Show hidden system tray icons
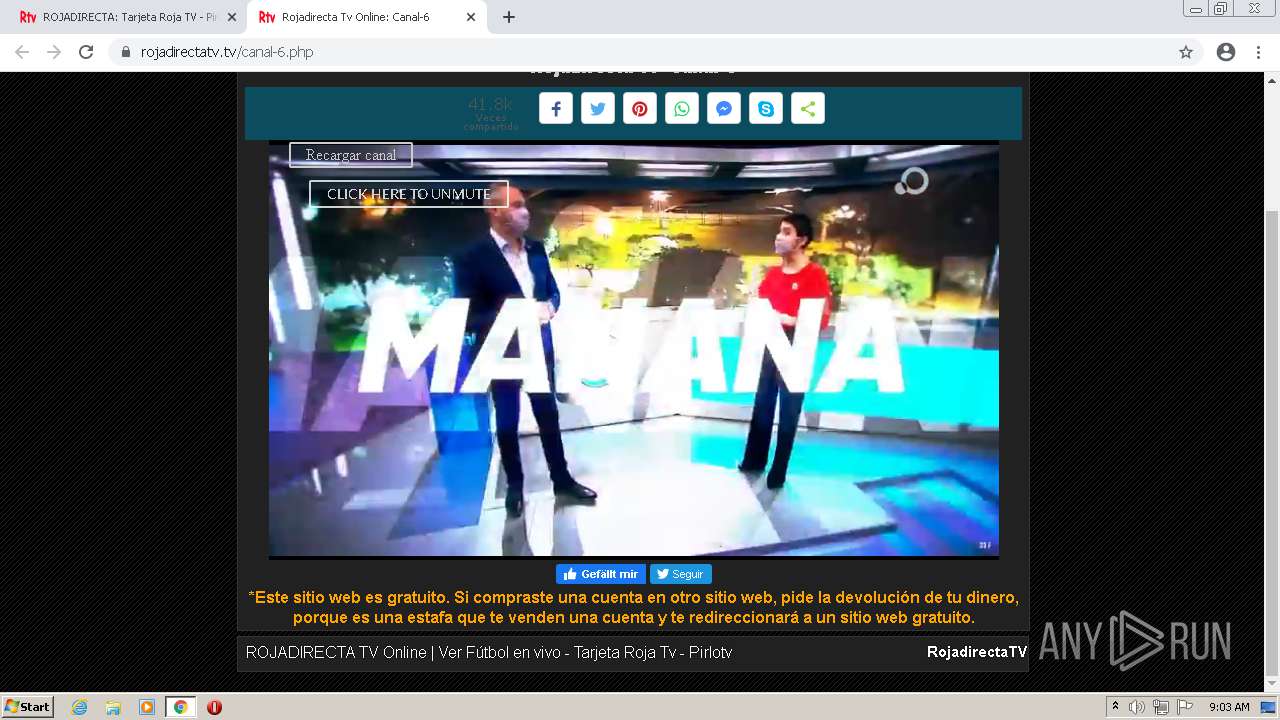This screenshot has height=720, width=1280. pyautogui.click(x=1116, y=707)
